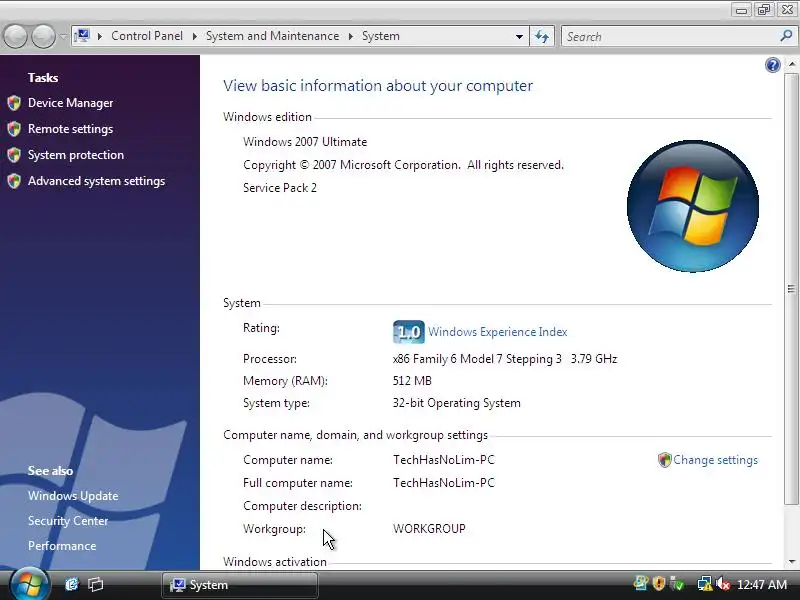This screenshot has width=800, height=600.
Task: Select System and Maintenance breadcrumb
Action: click(x=272, y=36)
